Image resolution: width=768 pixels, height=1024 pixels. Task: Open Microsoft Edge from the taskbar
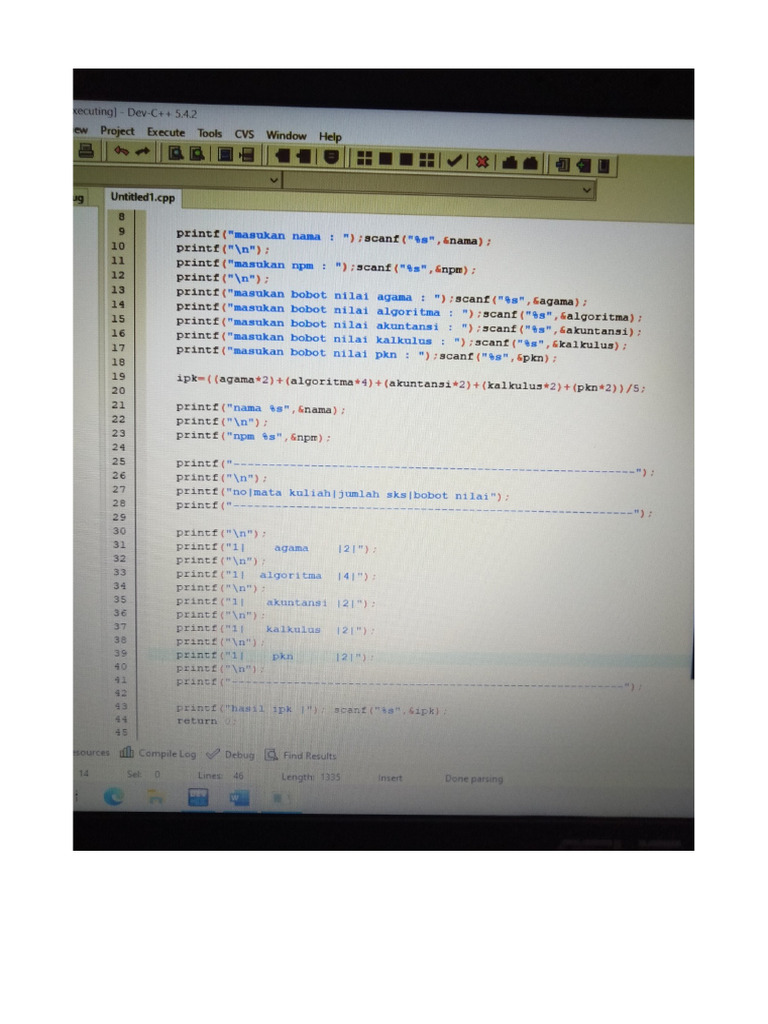click(114, 796)
